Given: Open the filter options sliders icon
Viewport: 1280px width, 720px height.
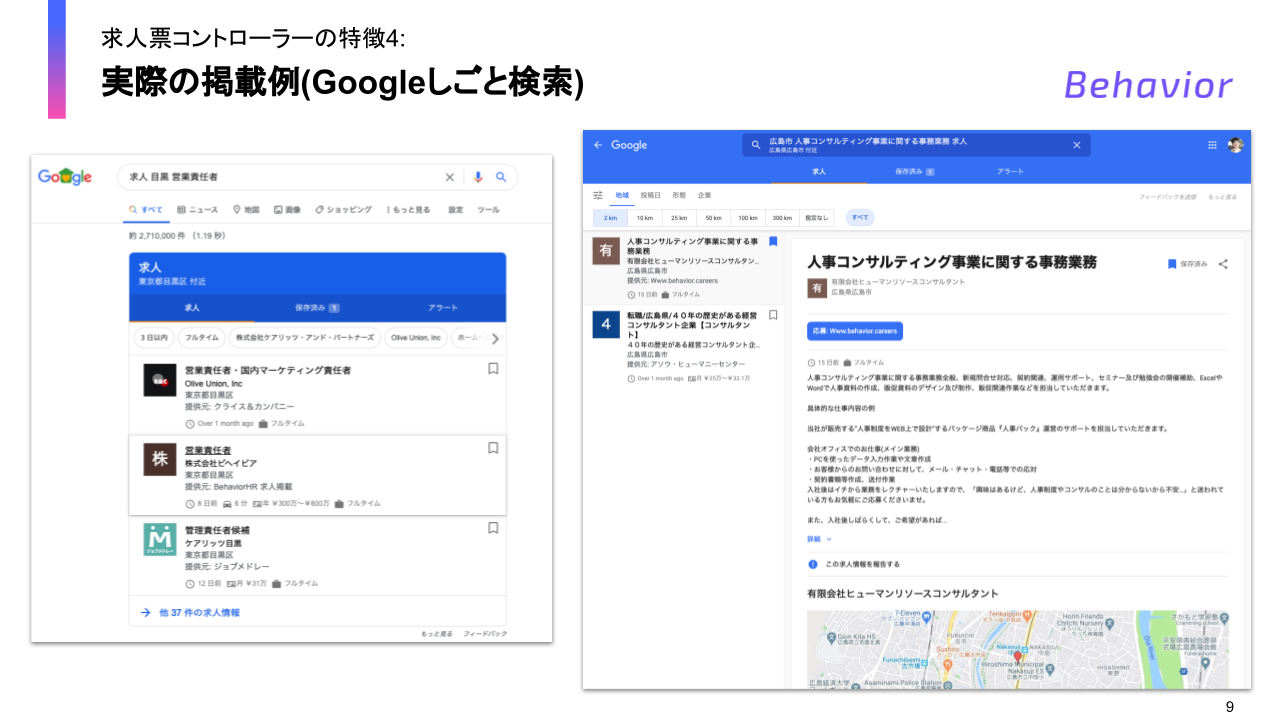Looking at the screenshot, I should pyautogui.click(x=598, y=195).
